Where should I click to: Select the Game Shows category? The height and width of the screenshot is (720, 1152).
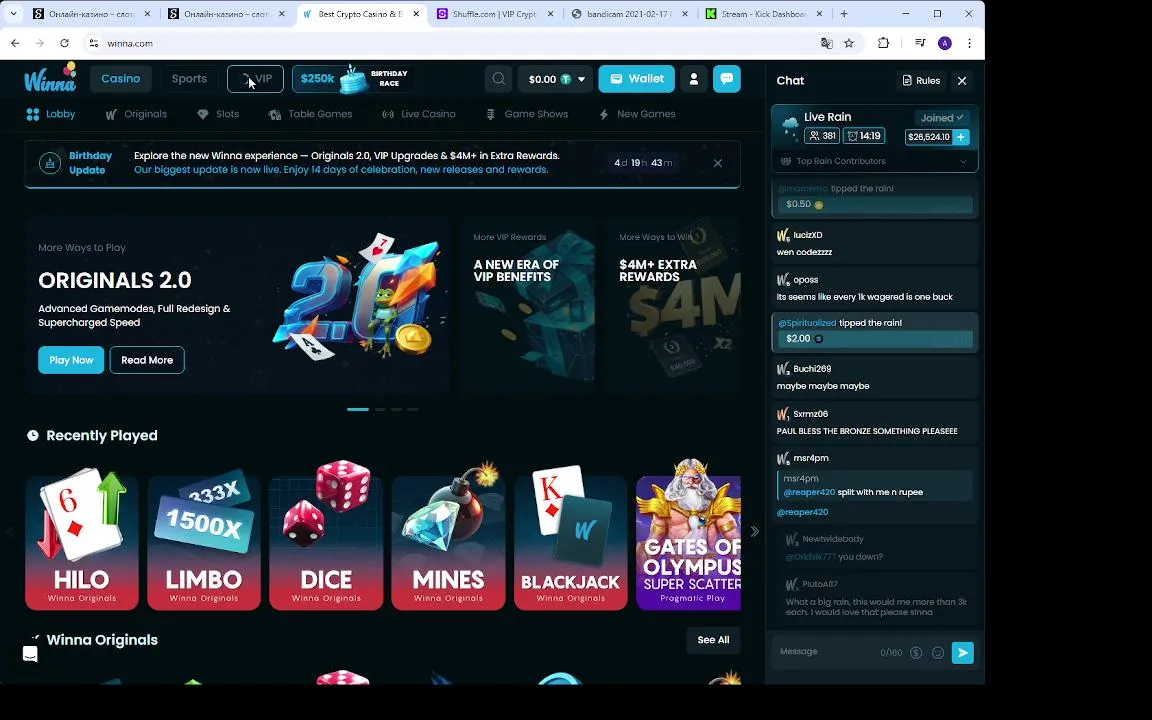point(527,114)
